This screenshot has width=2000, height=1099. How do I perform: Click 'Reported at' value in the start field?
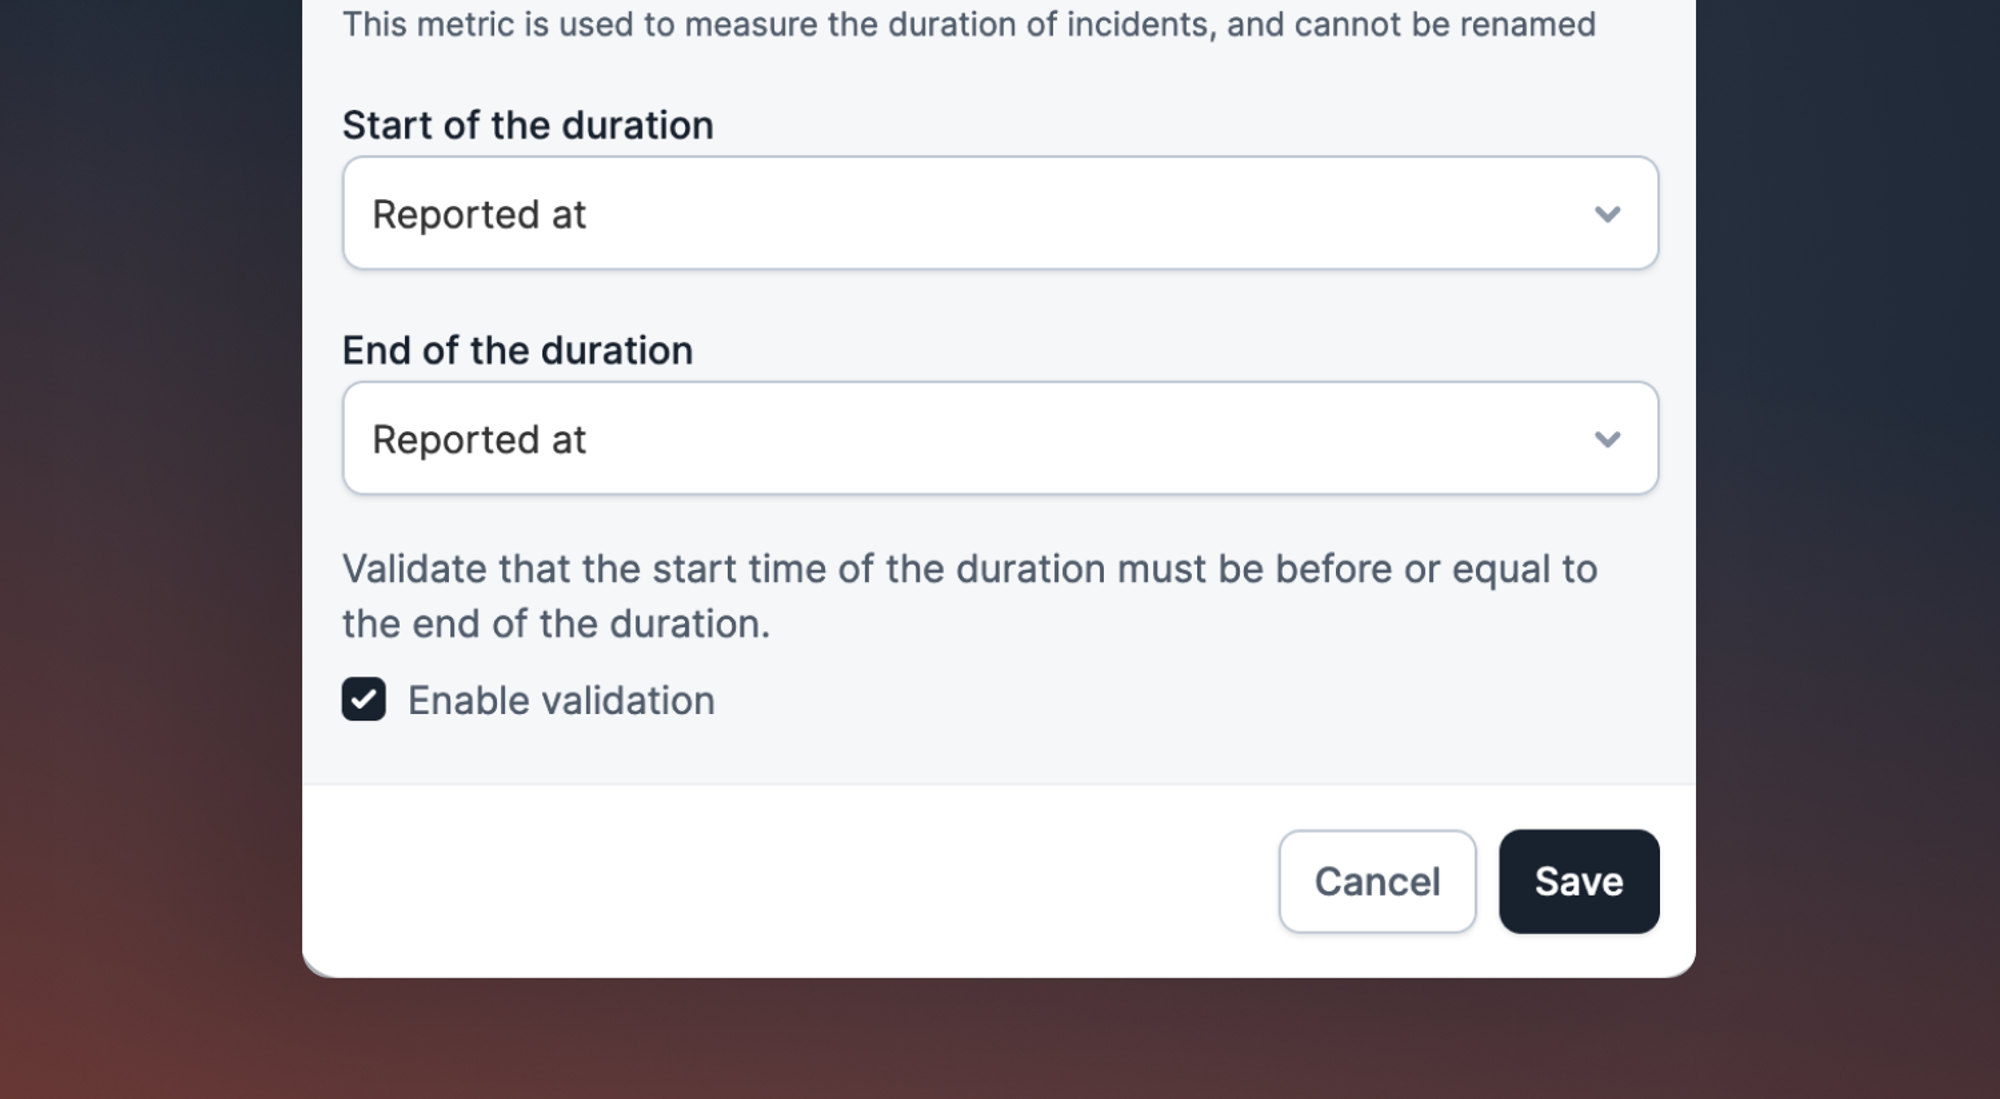(479, 214)
